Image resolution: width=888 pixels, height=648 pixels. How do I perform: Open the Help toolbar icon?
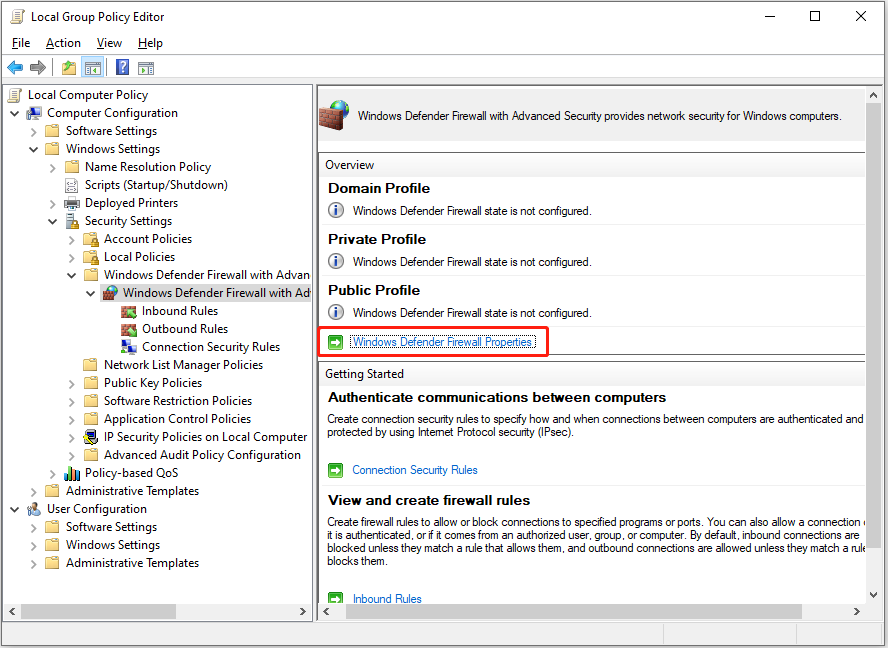click(x=122, y=67)
